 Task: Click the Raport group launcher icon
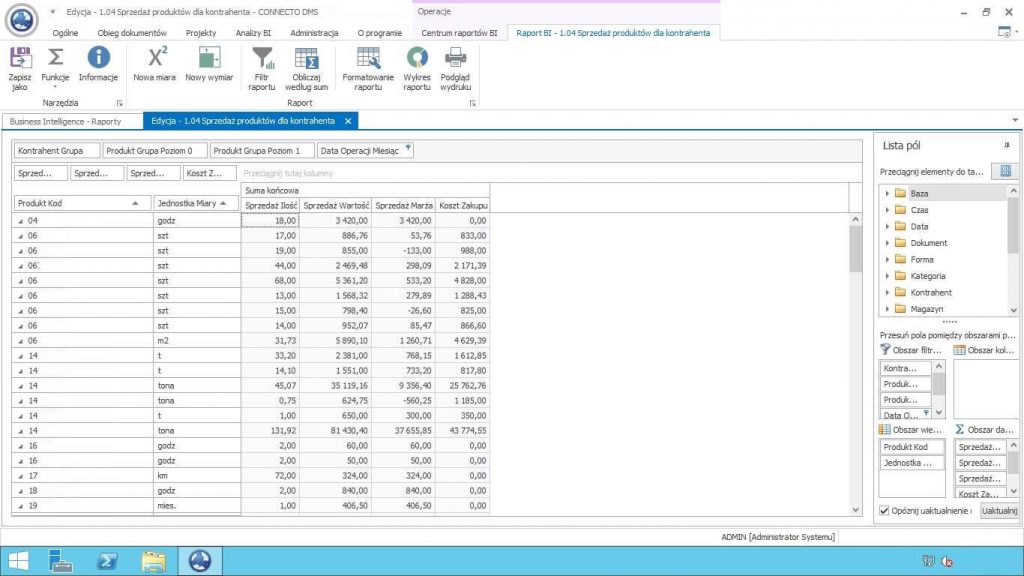(x=473, y=103)
